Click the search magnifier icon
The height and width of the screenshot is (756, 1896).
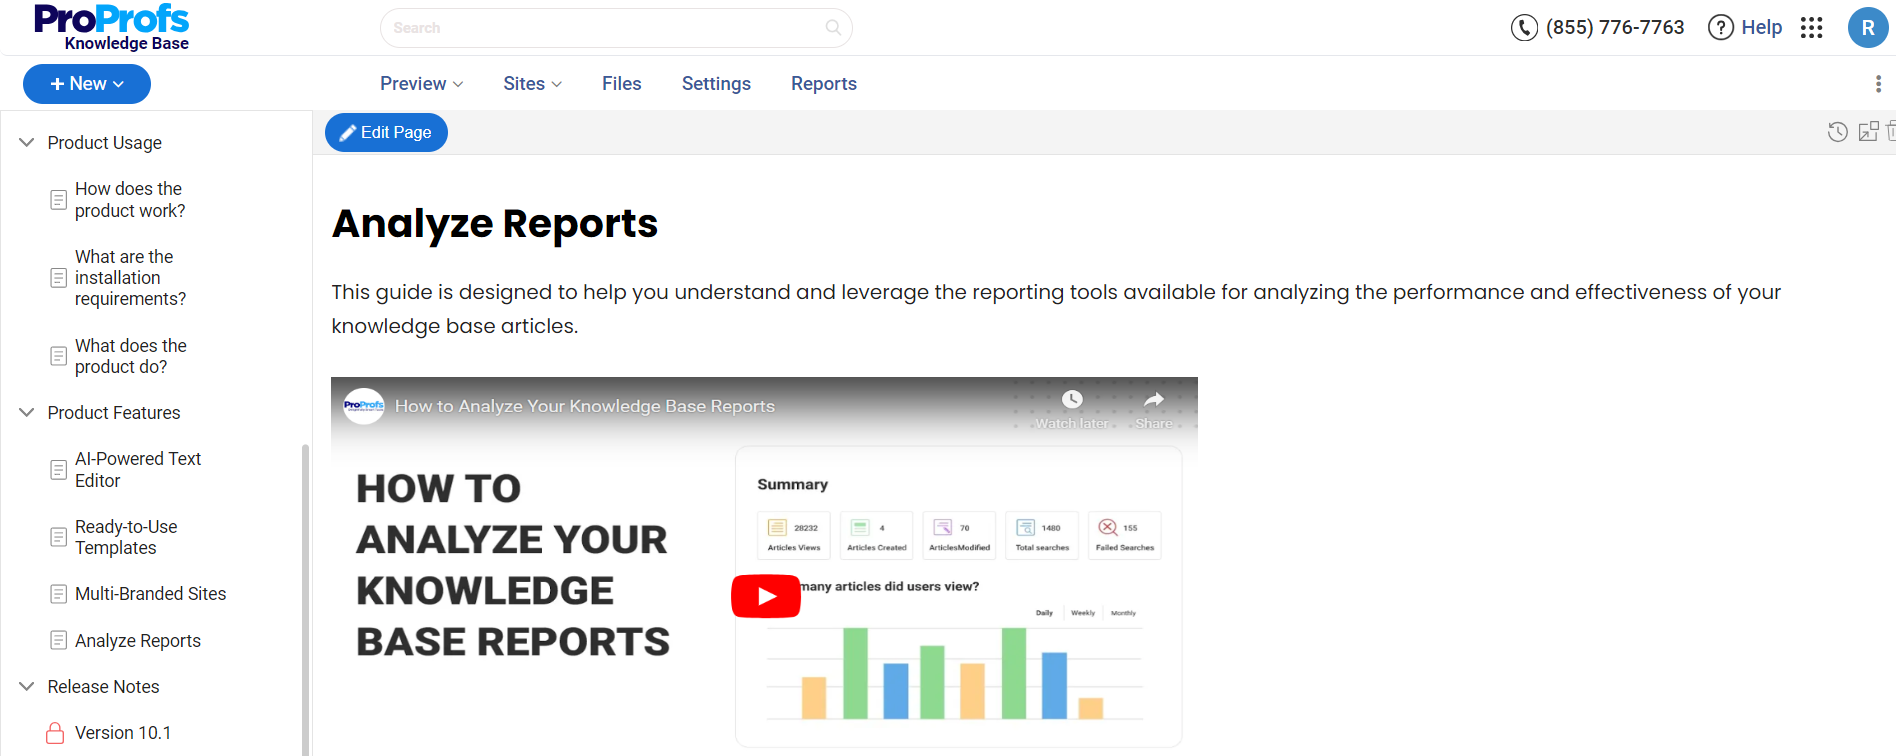833,28
